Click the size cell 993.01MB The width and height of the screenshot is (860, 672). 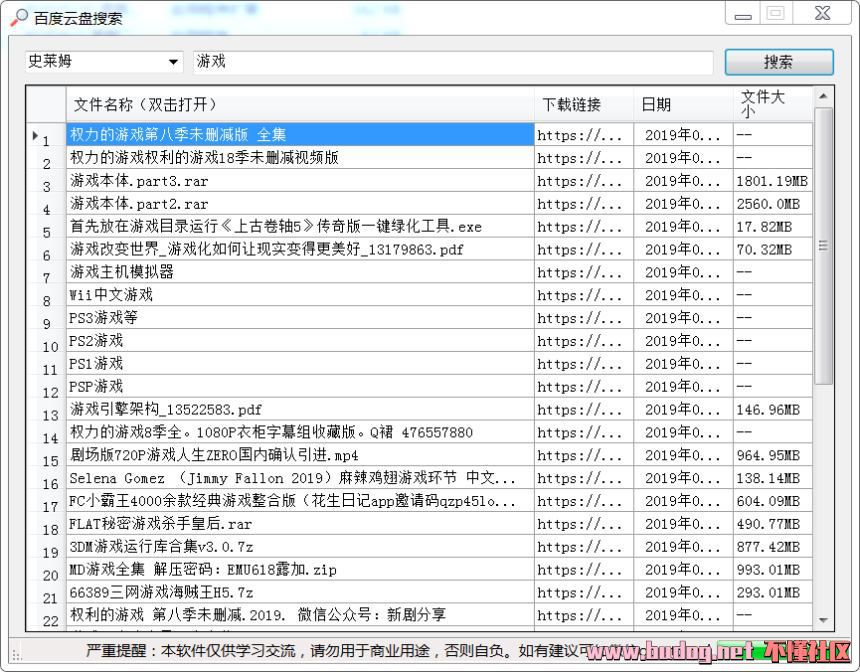[x=772, y=569]
